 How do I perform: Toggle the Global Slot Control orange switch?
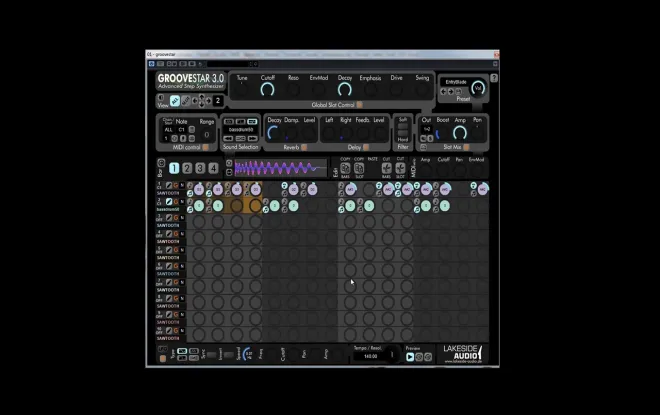[359, 105]
